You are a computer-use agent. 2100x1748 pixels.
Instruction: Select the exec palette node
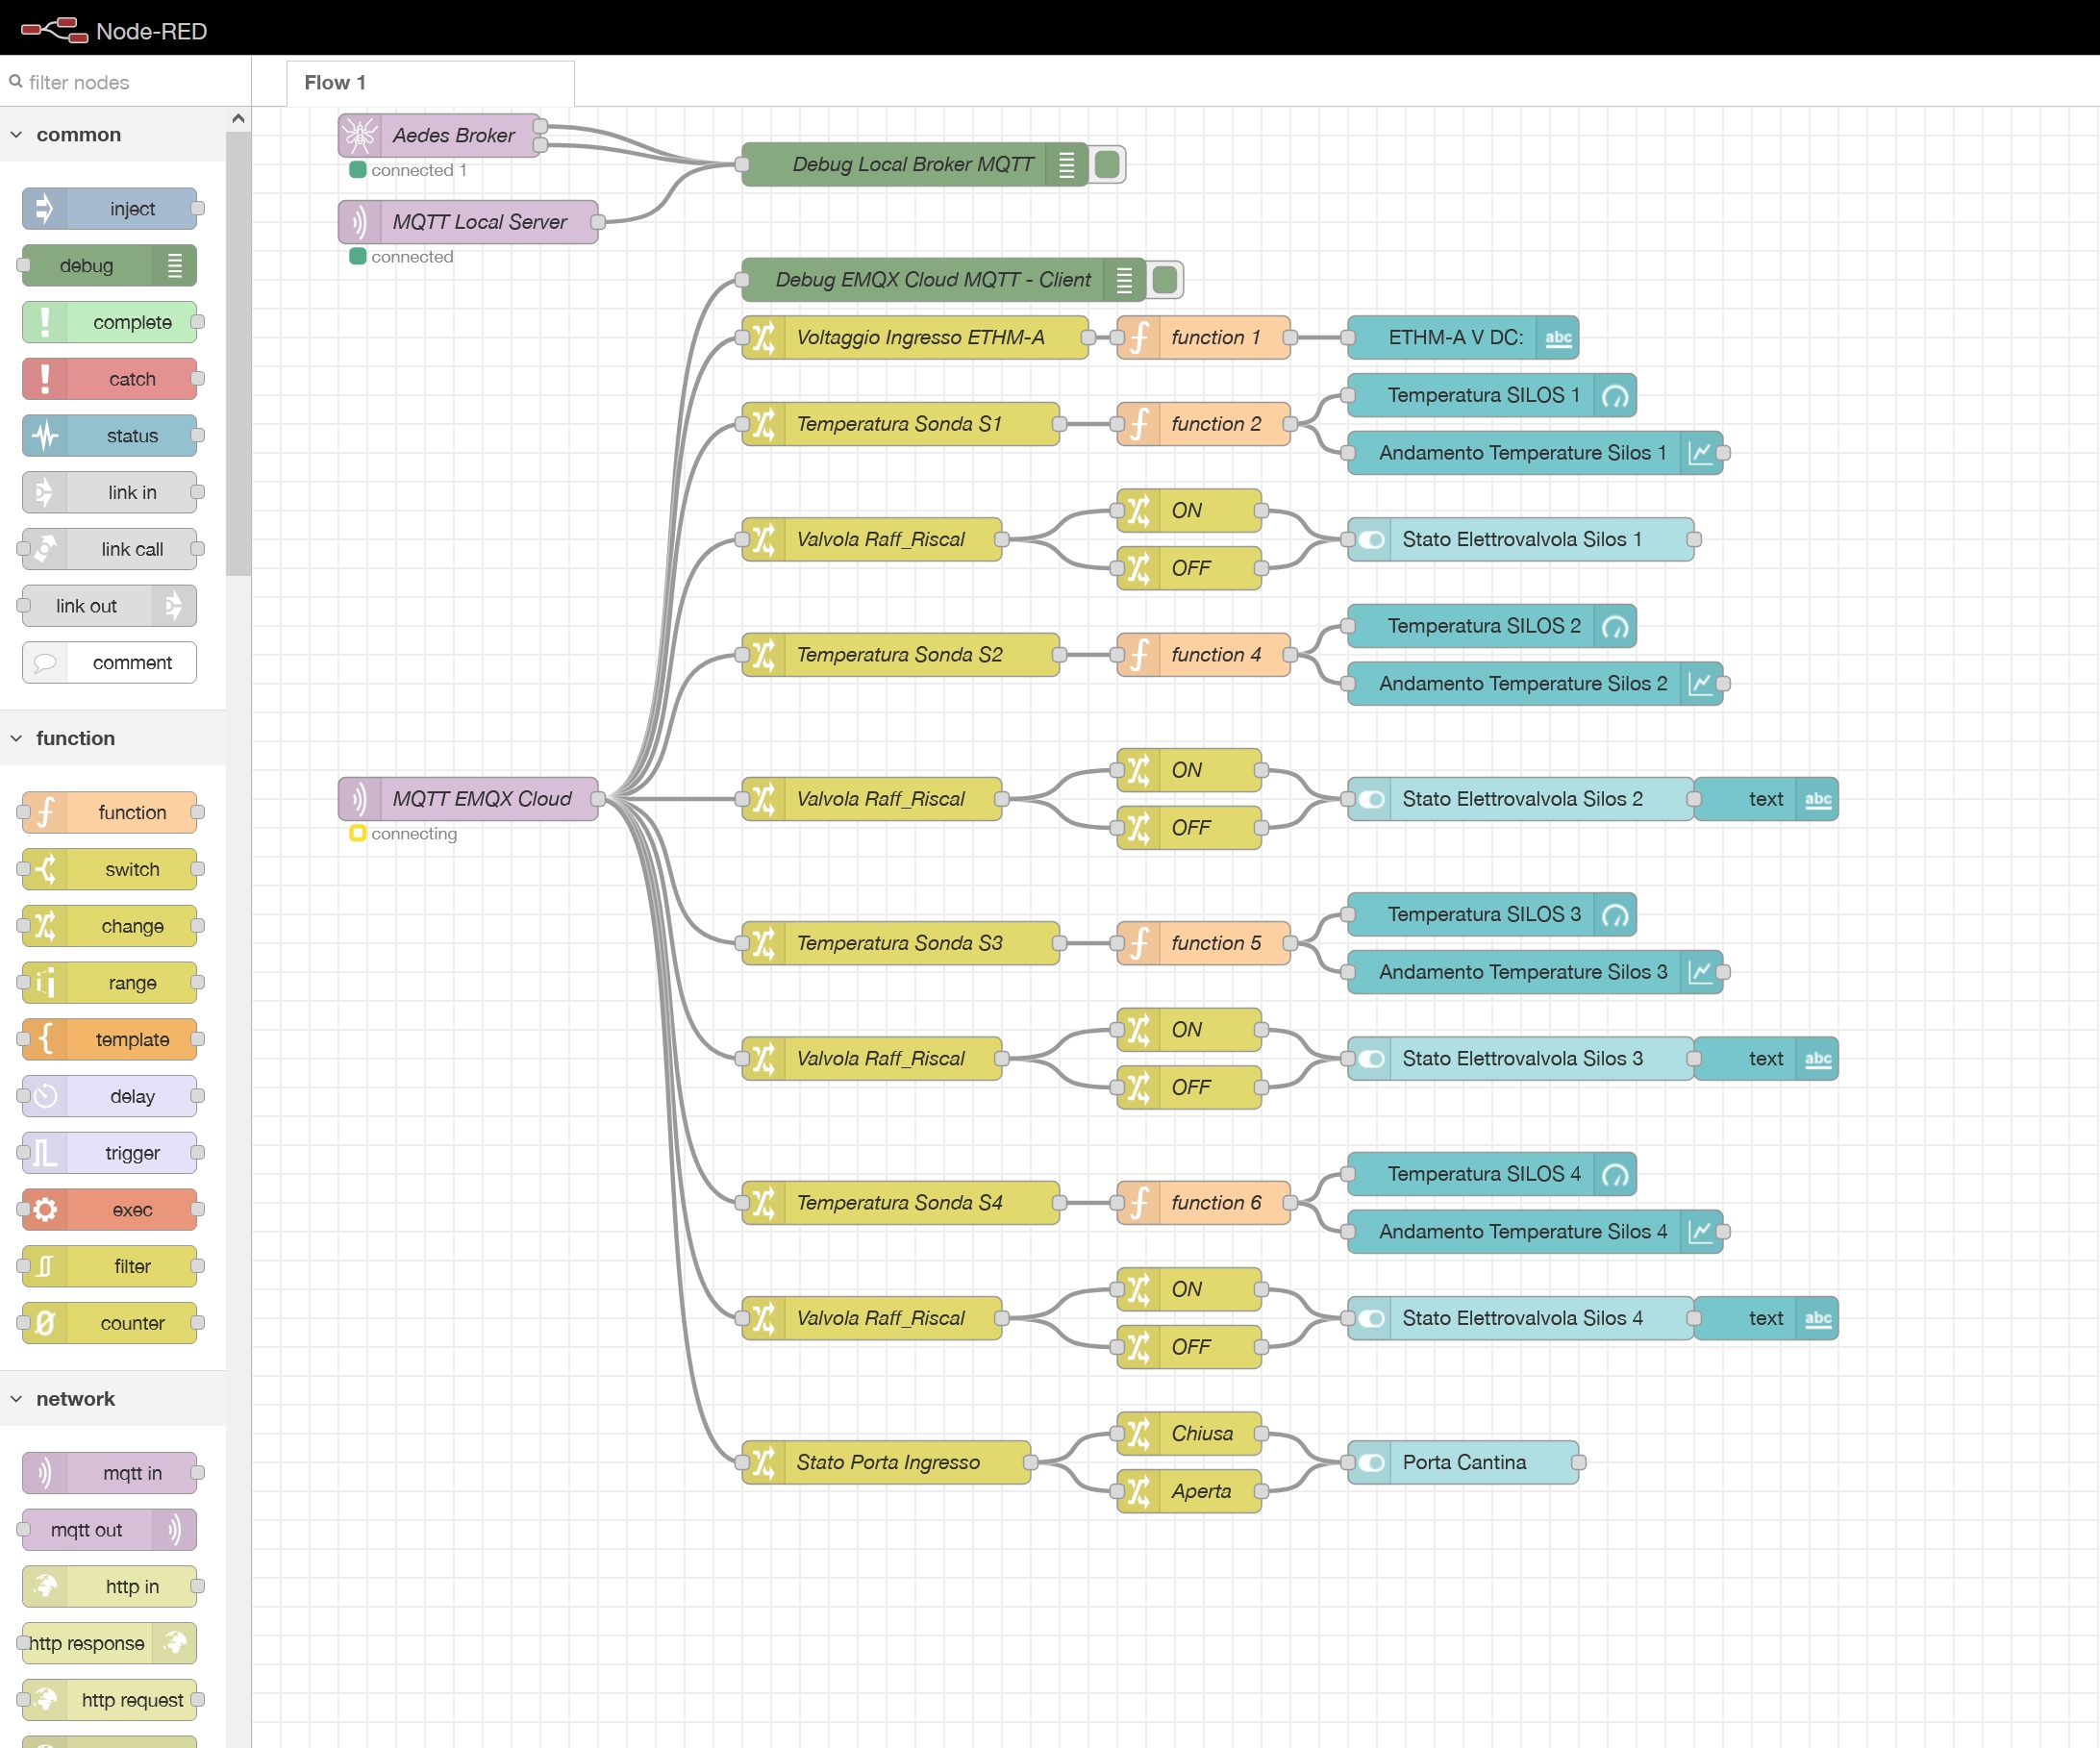coord(110,1209)
